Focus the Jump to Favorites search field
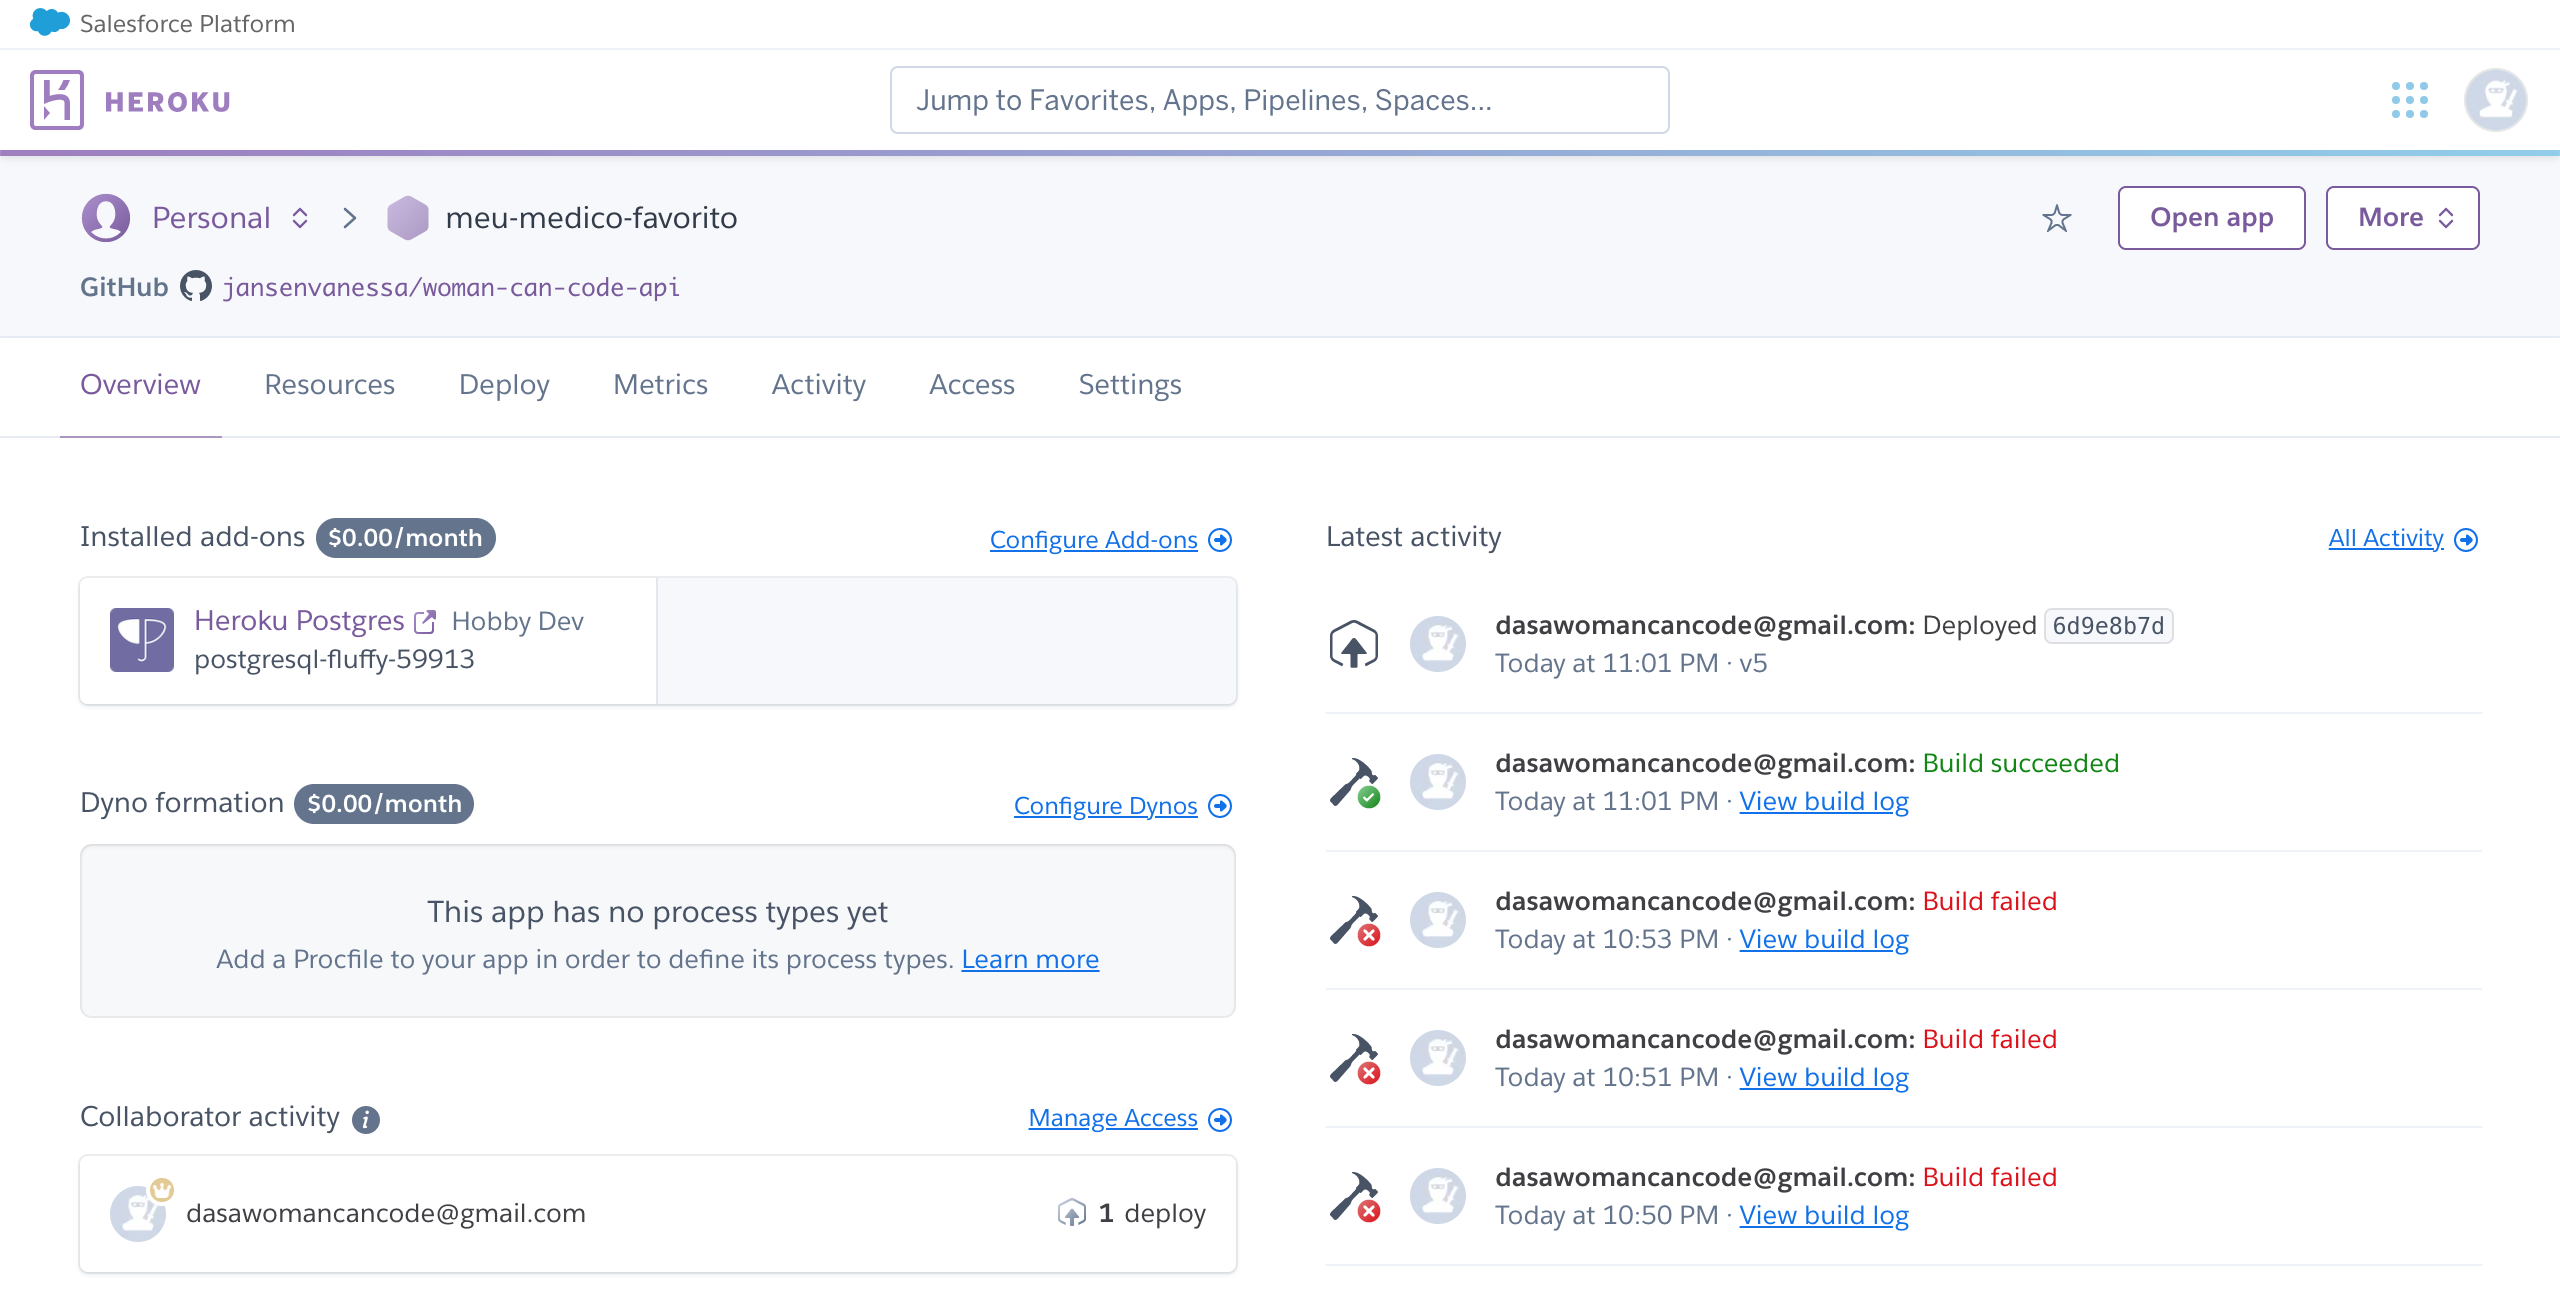2560x1298 pixels. [1279, 100]
